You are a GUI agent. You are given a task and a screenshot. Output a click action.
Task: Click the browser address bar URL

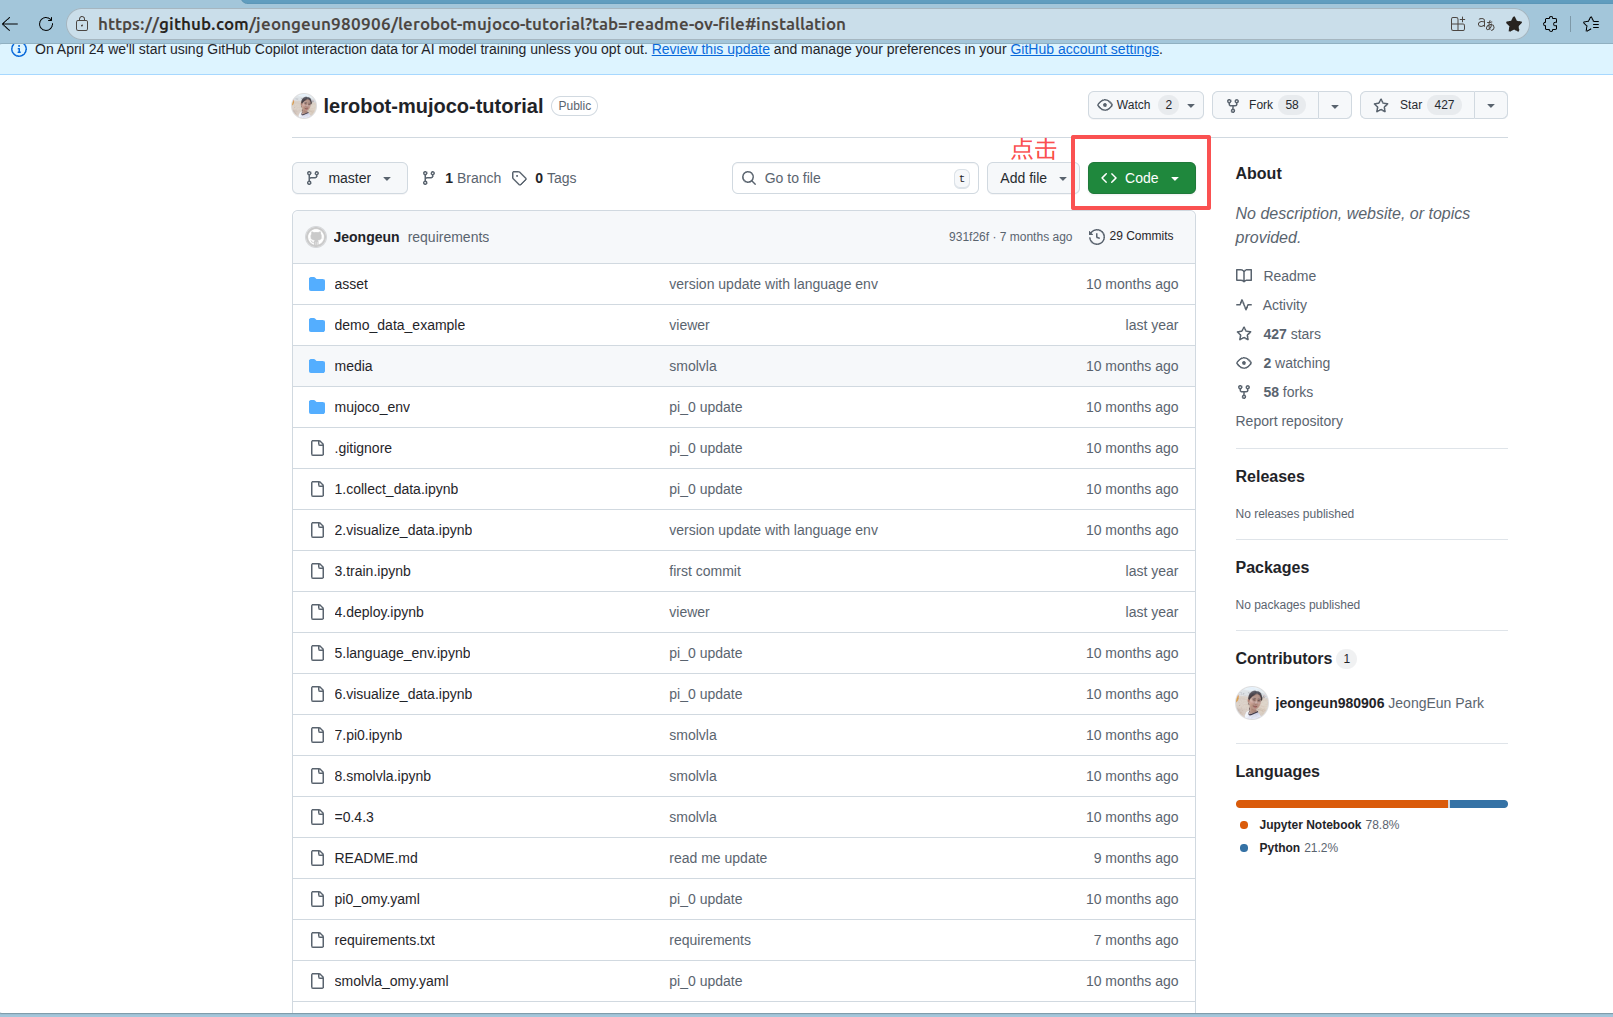472,24
